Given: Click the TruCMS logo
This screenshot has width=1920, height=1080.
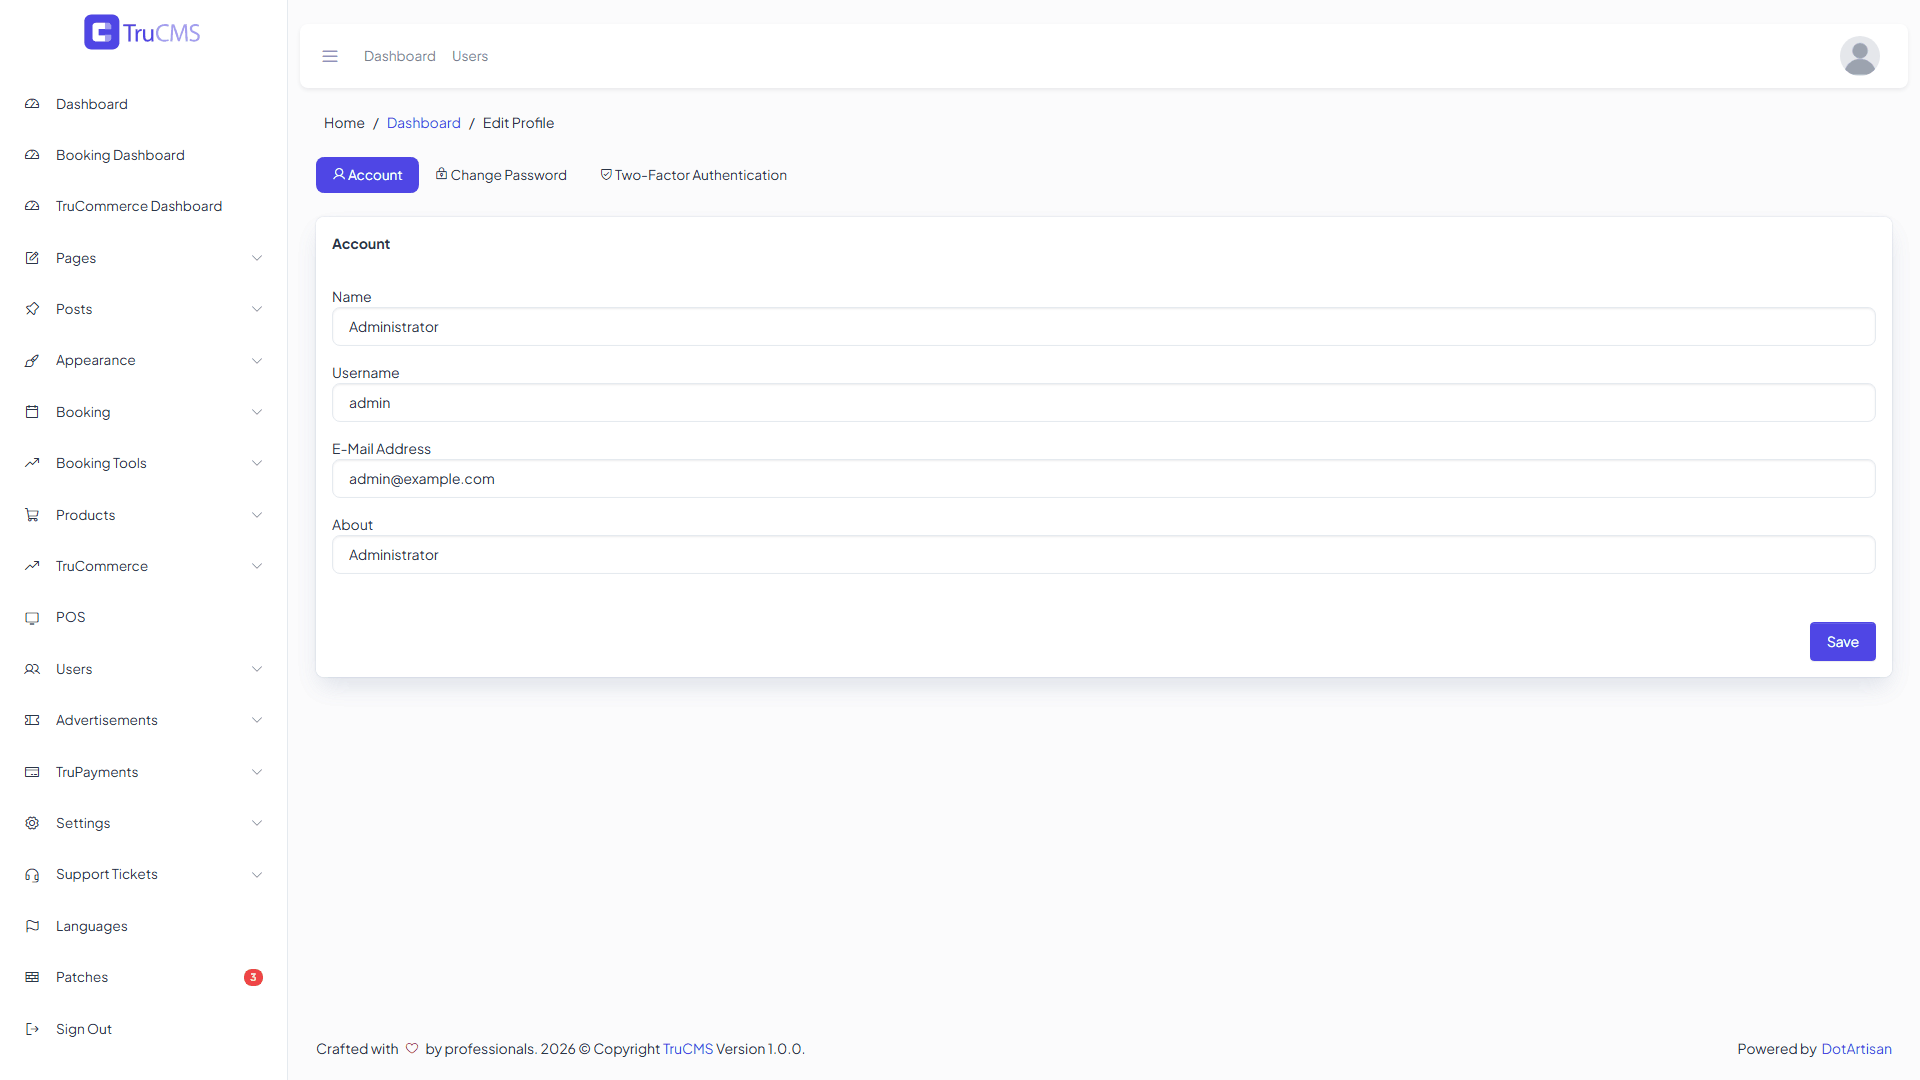Looking at the screenshot, I should point(142,32).
